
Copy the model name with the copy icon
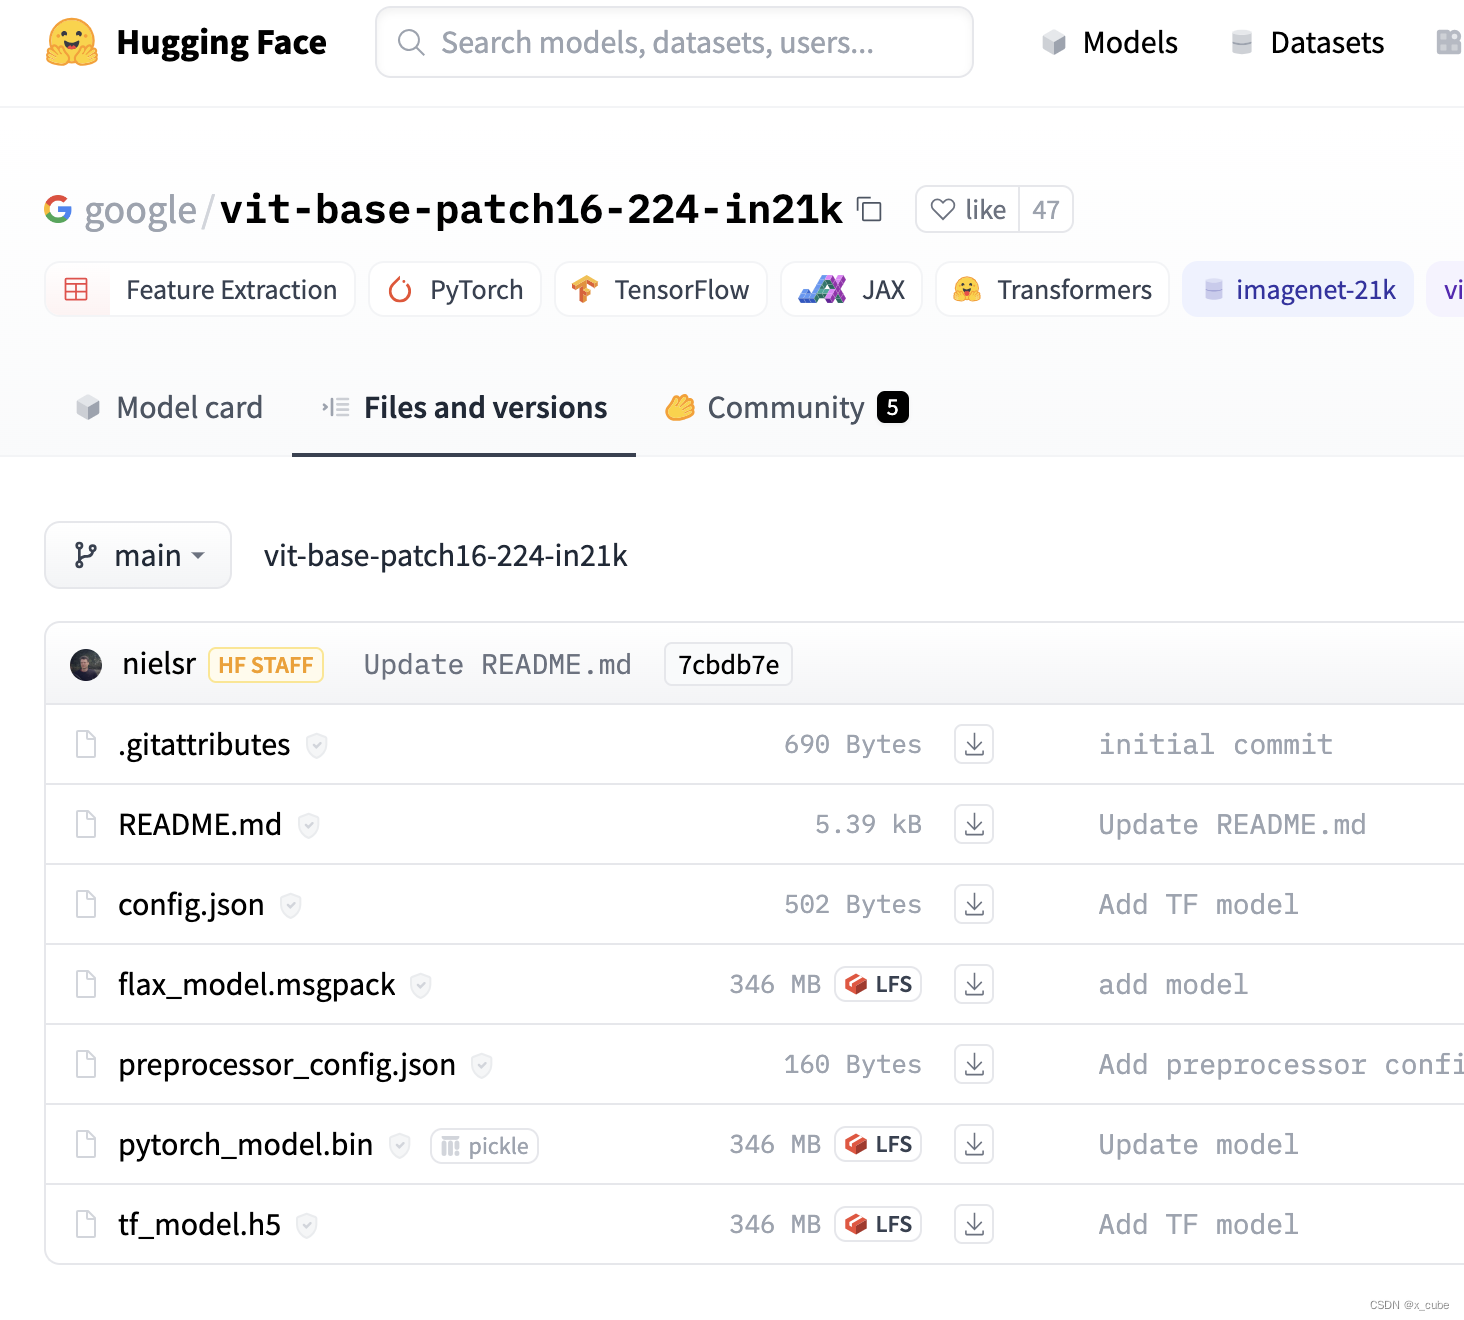(870, 210)
